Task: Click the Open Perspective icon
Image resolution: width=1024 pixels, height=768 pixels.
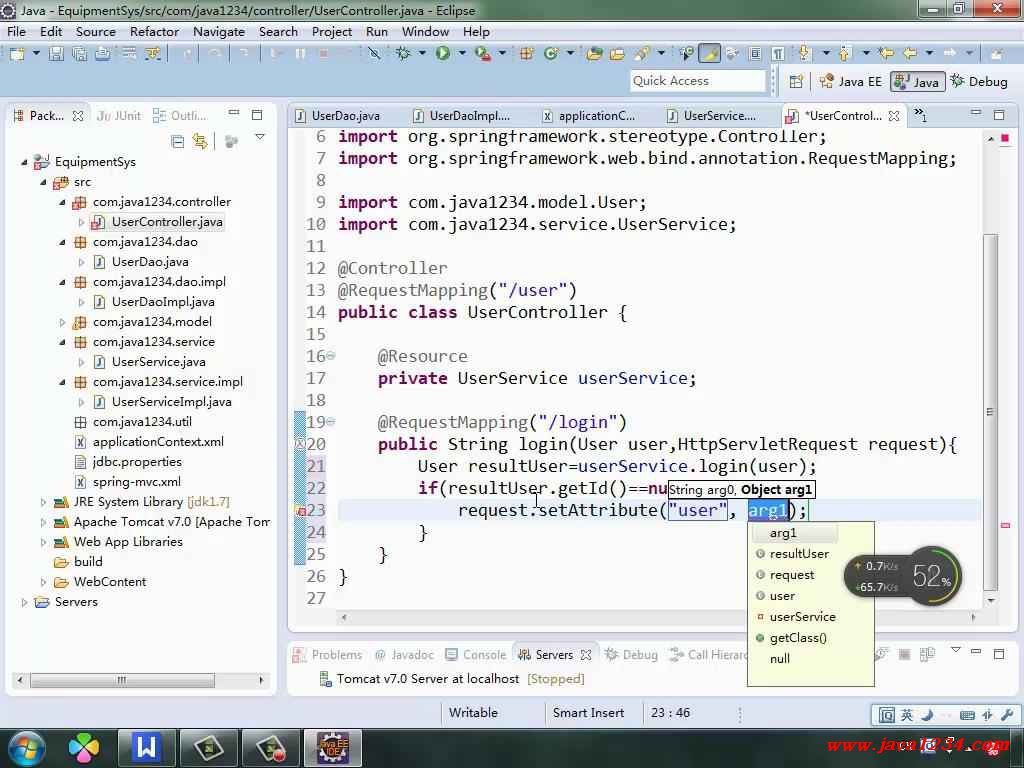Action: point(796,82)
